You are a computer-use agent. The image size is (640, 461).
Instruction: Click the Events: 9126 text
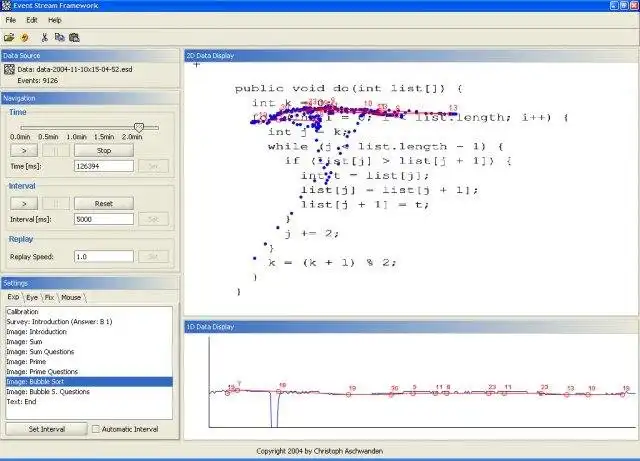pyautogui.click(x=38, y=81)
